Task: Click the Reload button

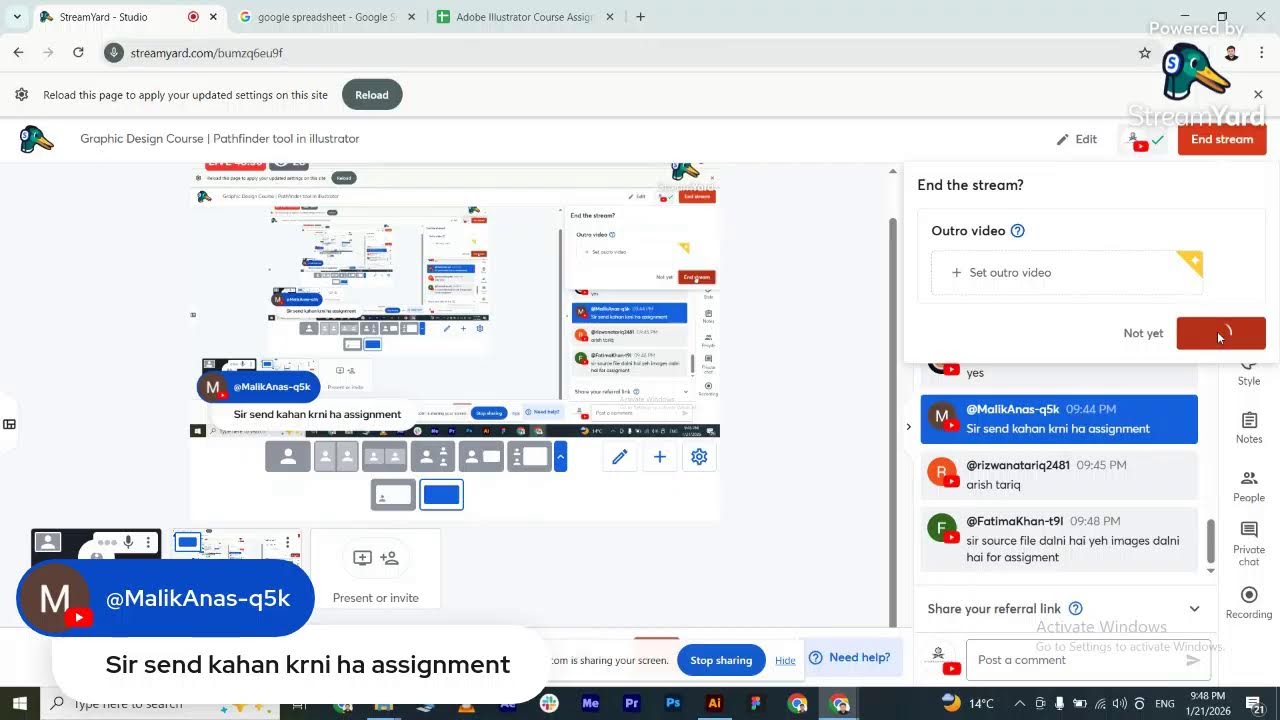Action: pyautogui.click(x=371, y=95)
